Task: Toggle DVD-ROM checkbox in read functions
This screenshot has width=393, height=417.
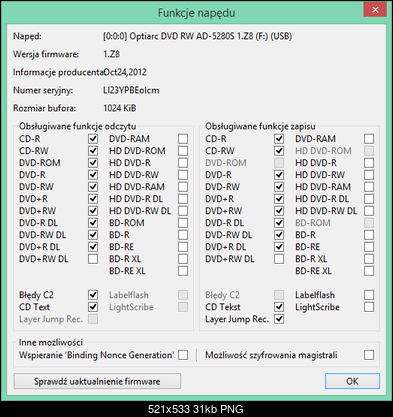Action: pyautogui.click(x=93, y=163)
